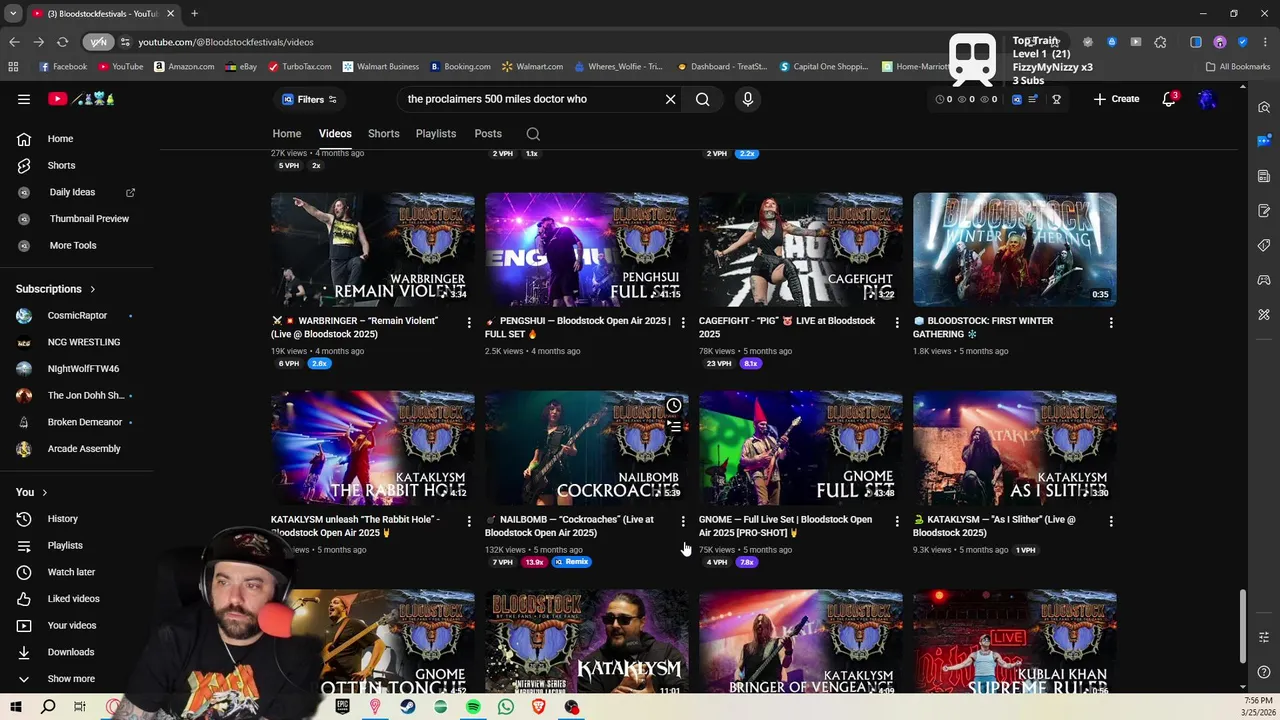The width and height of the screenshot is (1280, 720).
Task: Click trophy icon in vidIQ stats bar
Action: click(x=1056, y=99)
